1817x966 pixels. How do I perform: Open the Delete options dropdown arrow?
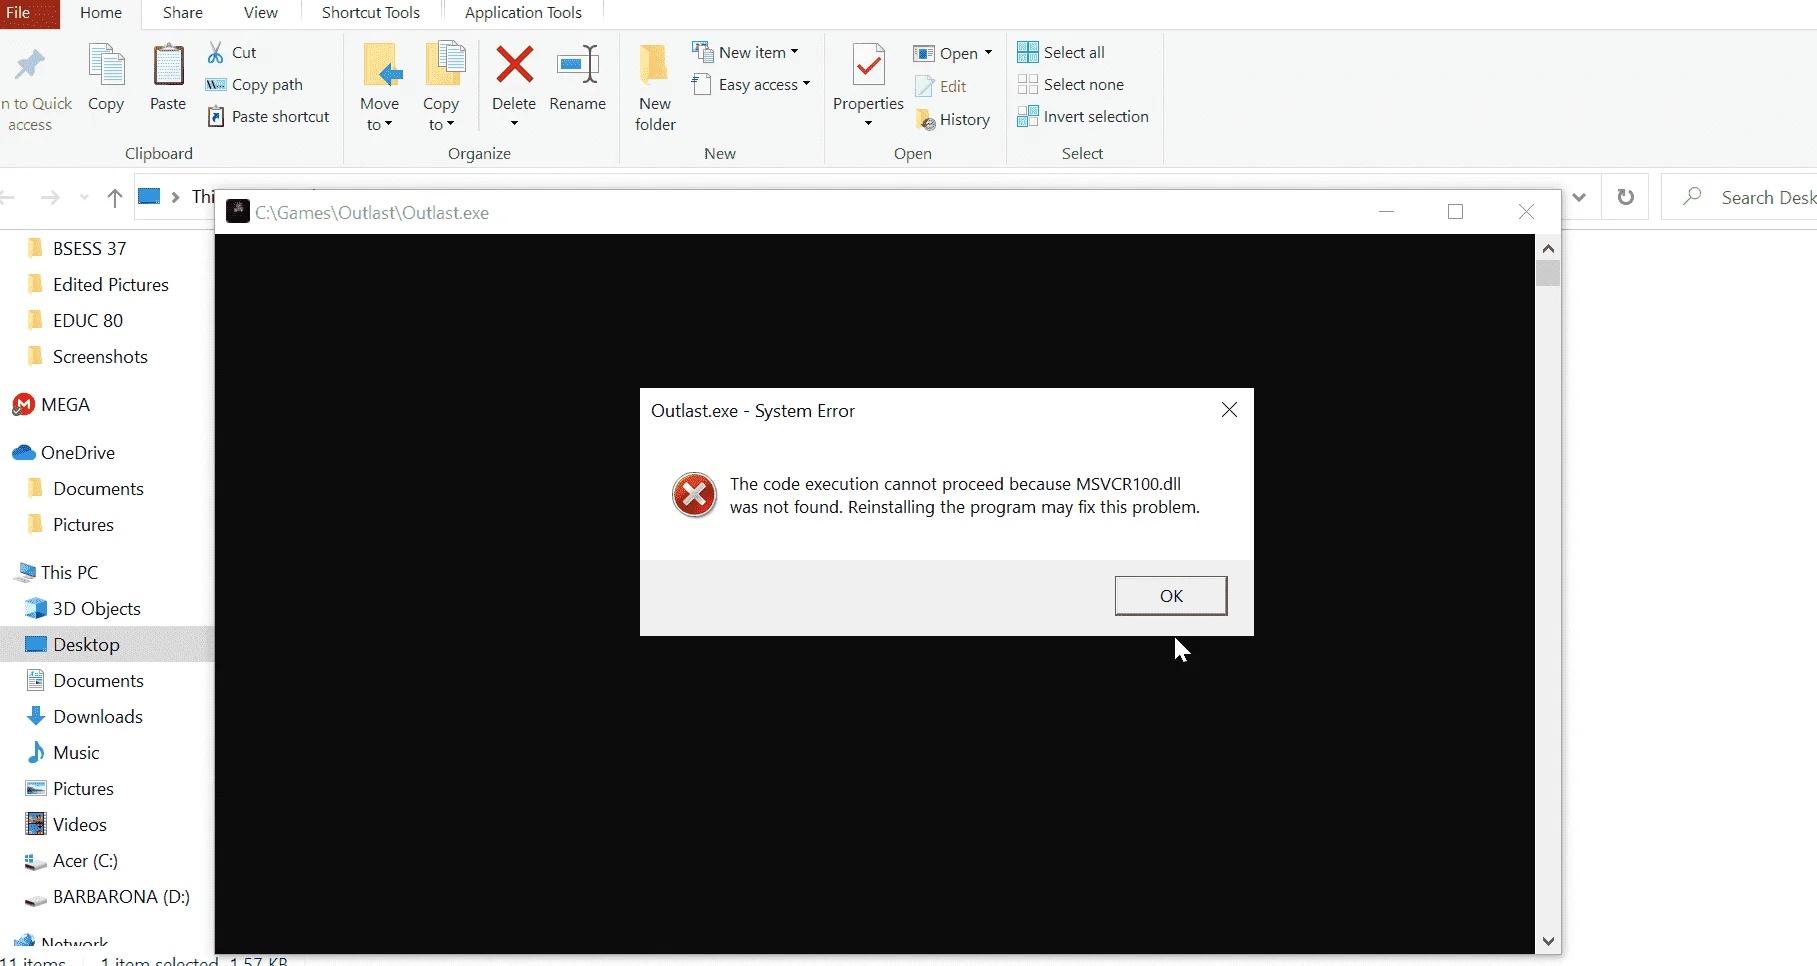click(x=514, y=124)
